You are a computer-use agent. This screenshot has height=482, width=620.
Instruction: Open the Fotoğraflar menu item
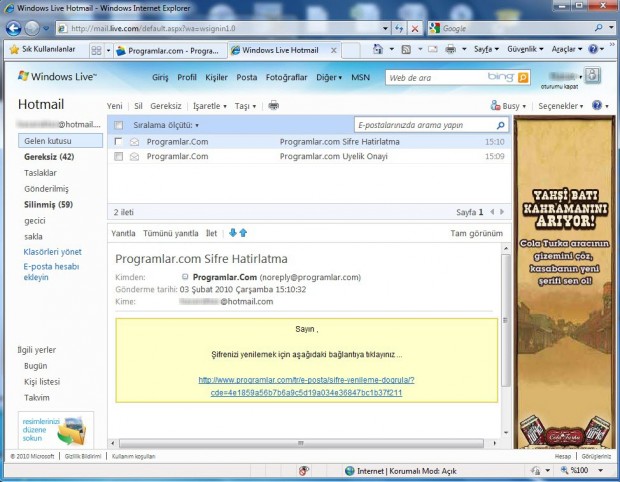pos(286,77)
